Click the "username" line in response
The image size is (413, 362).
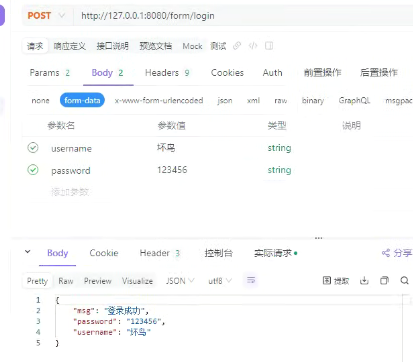tap(112, 332)
